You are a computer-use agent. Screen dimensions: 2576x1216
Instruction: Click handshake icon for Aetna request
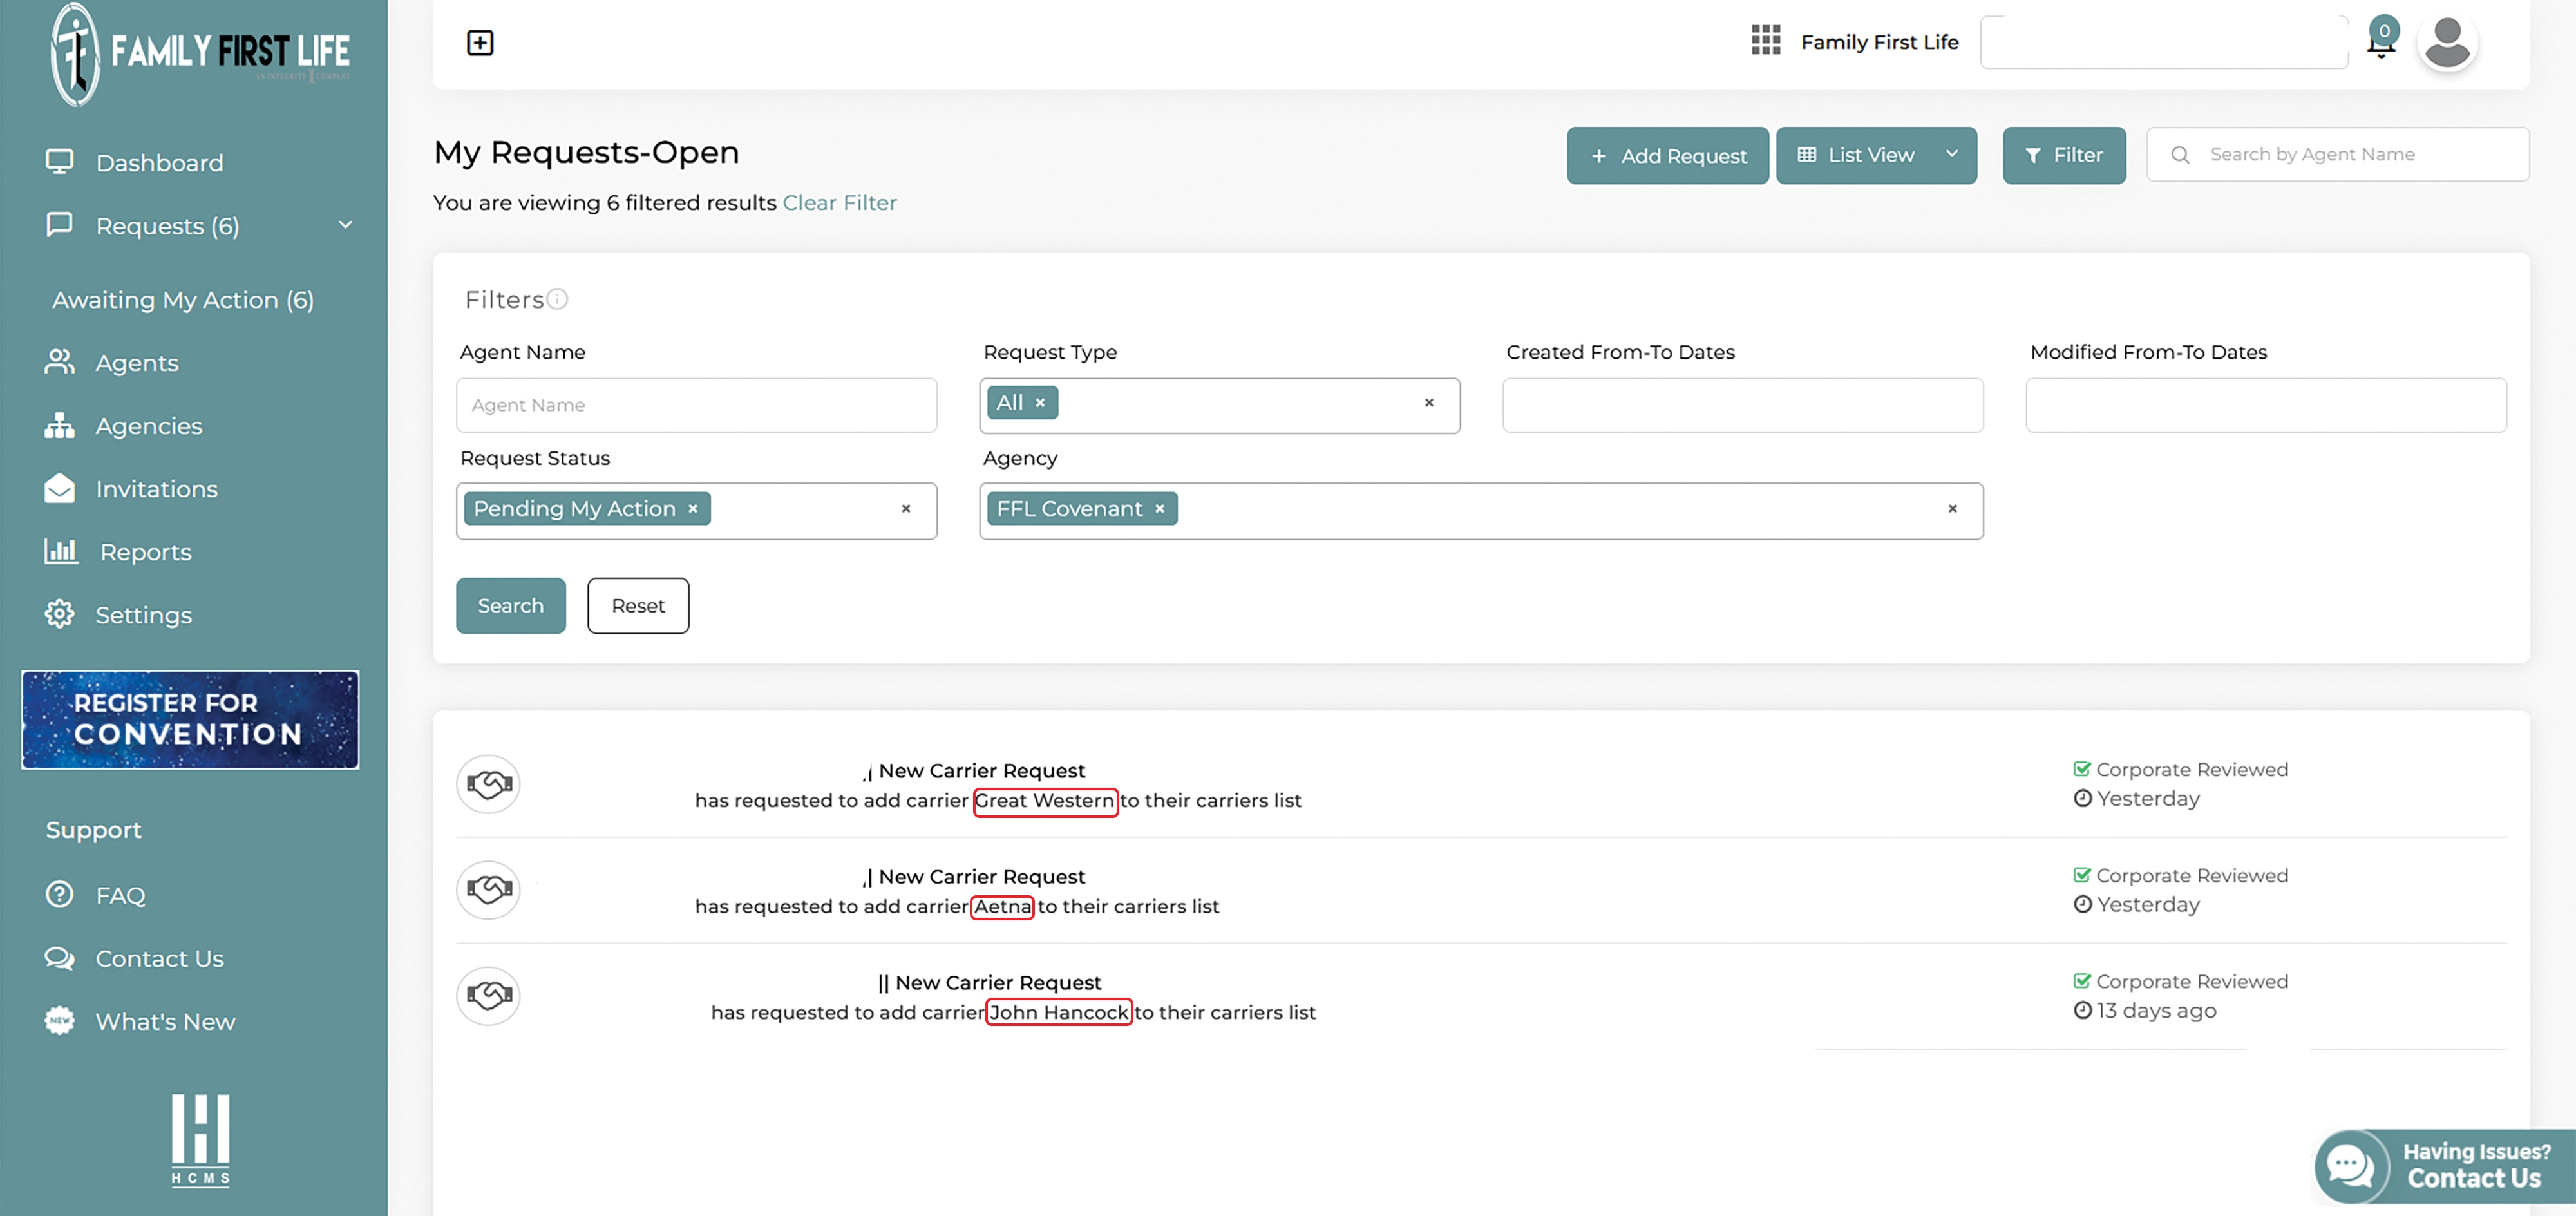(488, 890)
